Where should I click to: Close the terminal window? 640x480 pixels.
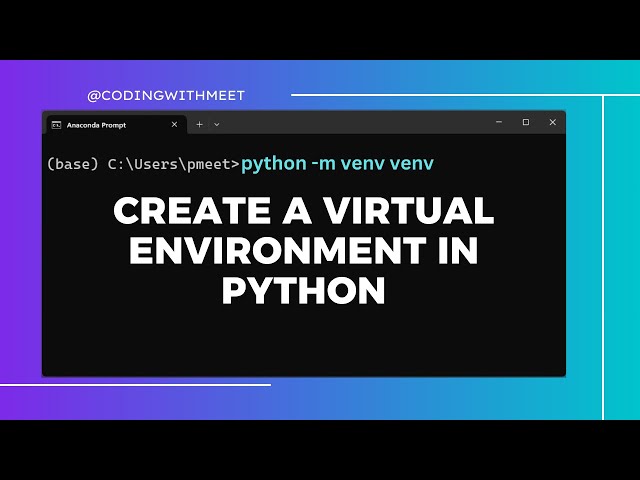553,122
